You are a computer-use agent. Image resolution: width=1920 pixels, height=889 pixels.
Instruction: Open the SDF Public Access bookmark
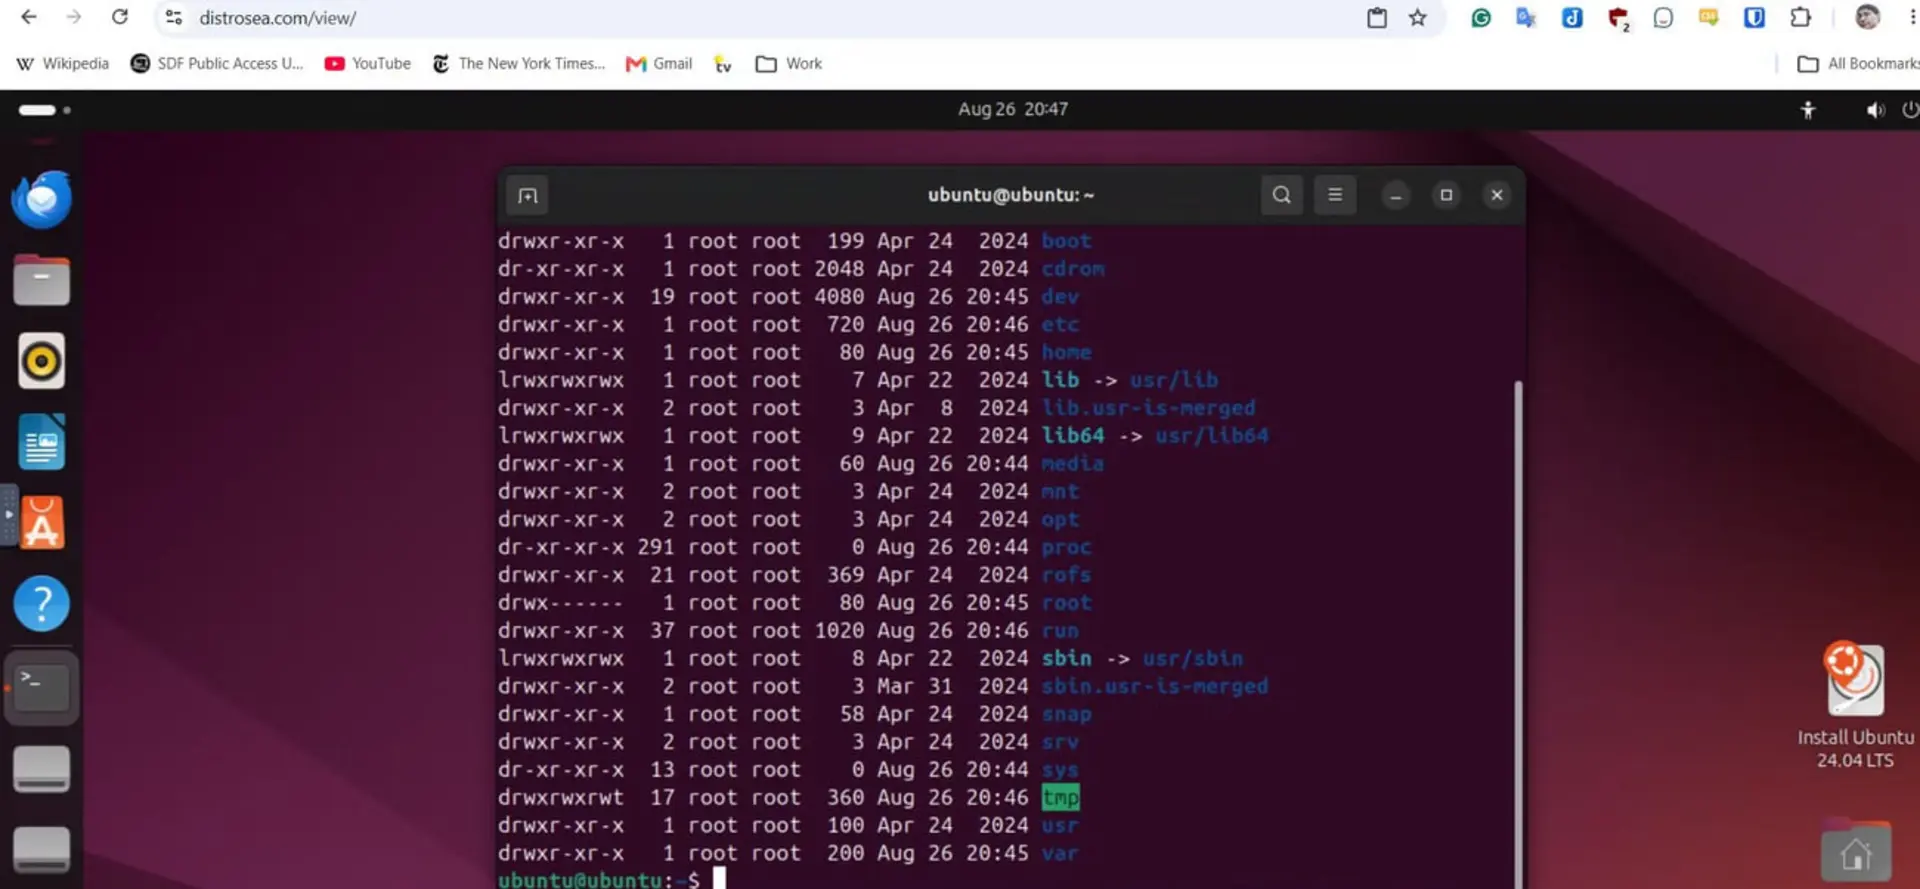click(x=217, y=63)
